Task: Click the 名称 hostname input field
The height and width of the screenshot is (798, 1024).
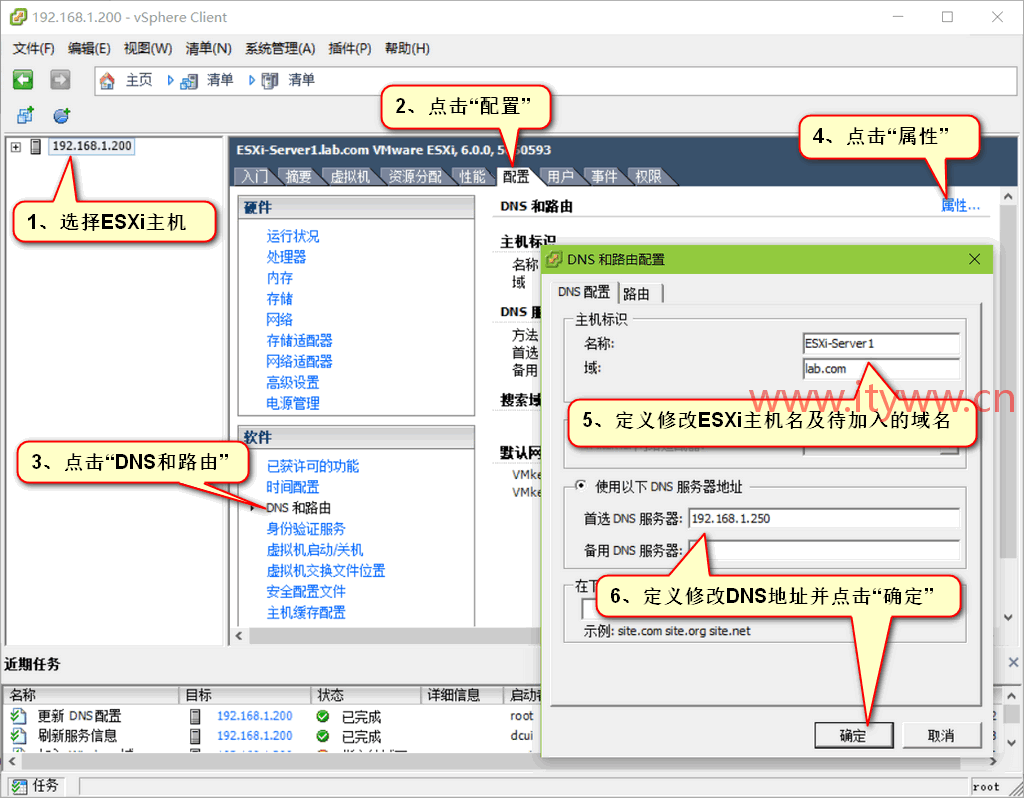Action: click(x=881, y=343)
